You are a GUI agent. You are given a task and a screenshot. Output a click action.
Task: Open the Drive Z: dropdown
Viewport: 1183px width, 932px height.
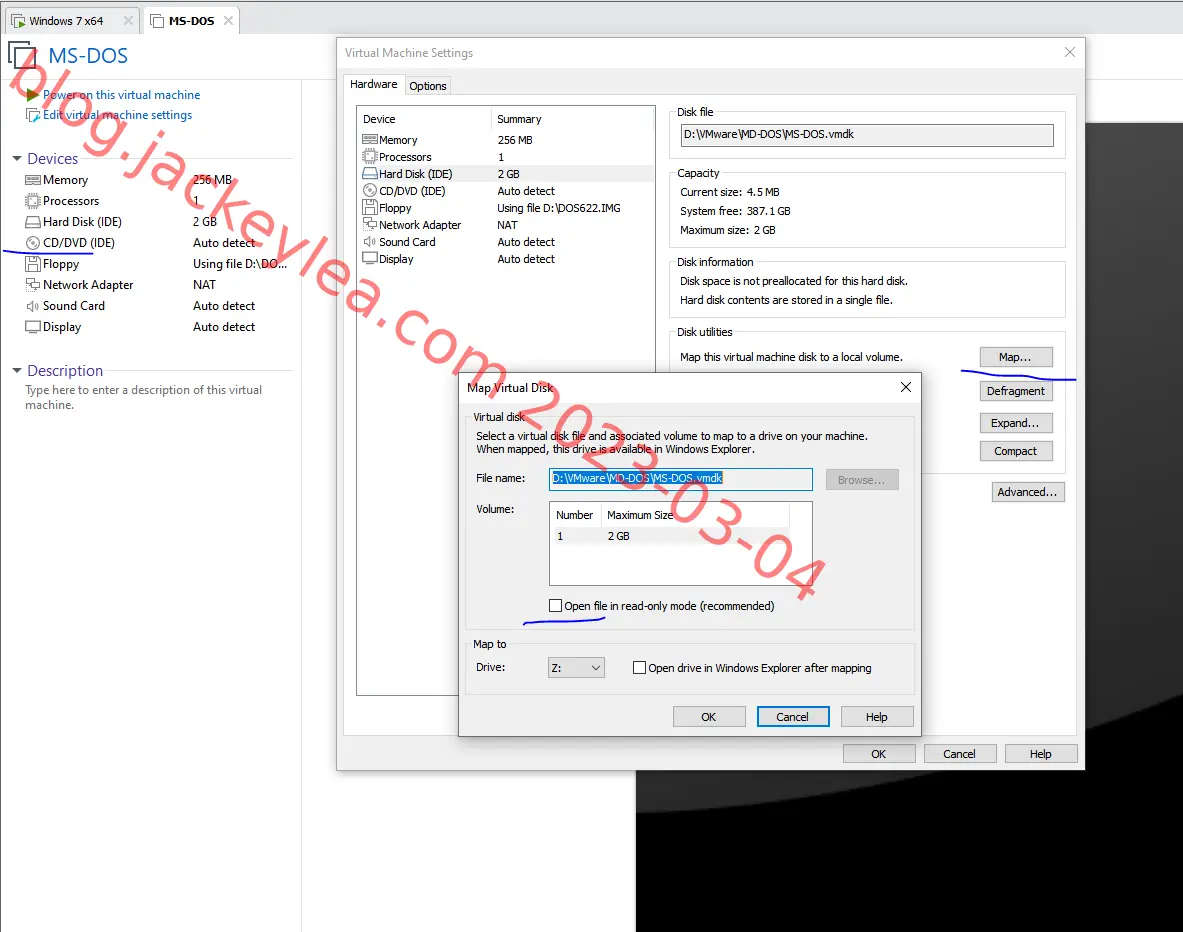click(x=576, y=668)
